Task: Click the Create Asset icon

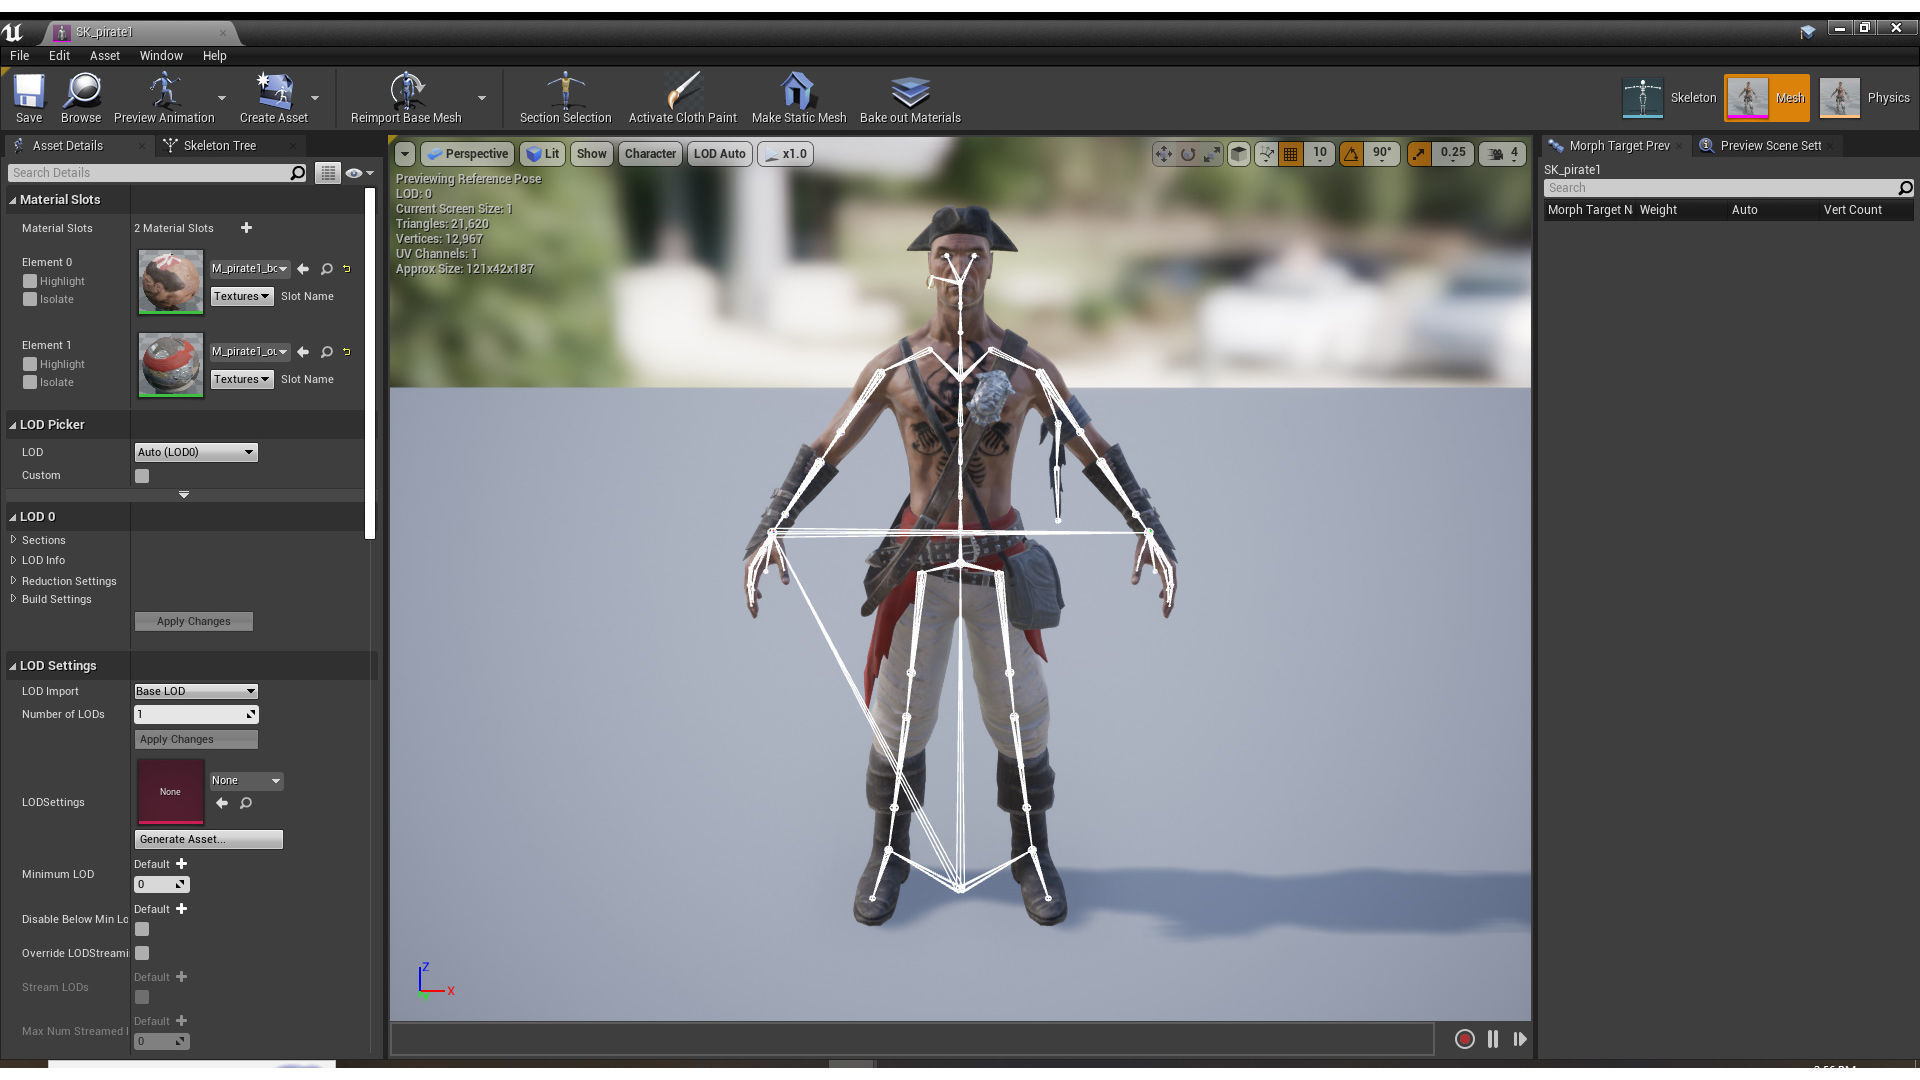Action: point(273,97)
